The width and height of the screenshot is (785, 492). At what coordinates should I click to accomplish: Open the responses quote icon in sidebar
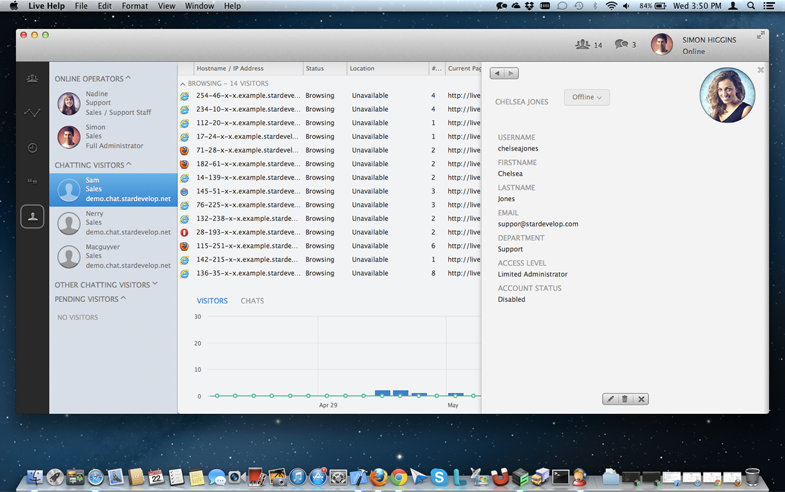pyautogui.click(x=32, y=182)
